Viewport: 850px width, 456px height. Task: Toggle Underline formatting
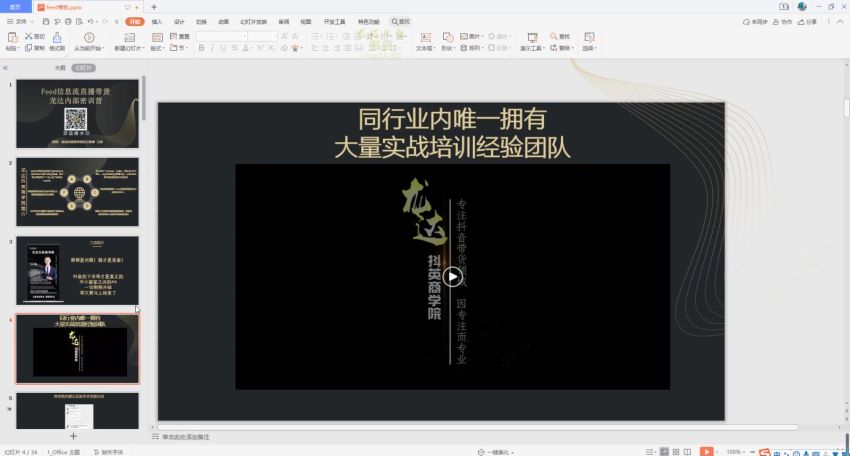(x=223, y=48)
